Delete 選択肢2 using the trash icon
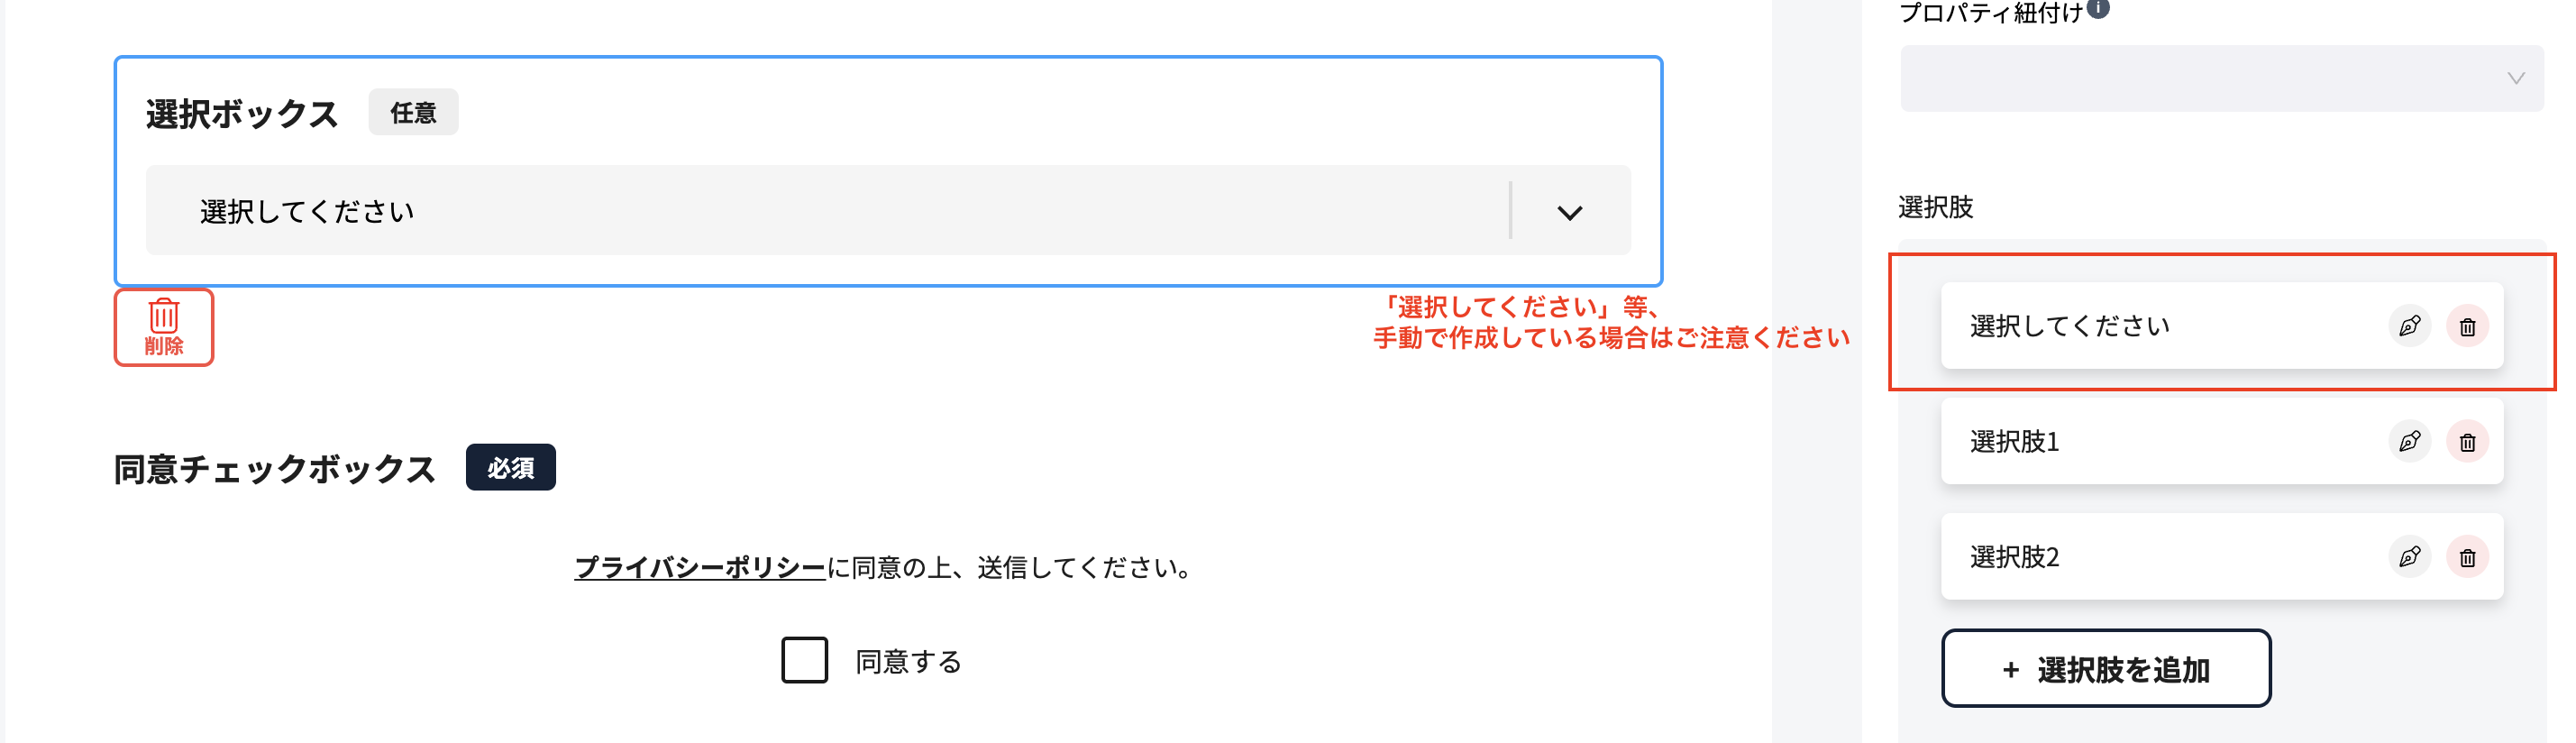The height and width of the screenshot is (743, 2576). (x=2467, y=556)
